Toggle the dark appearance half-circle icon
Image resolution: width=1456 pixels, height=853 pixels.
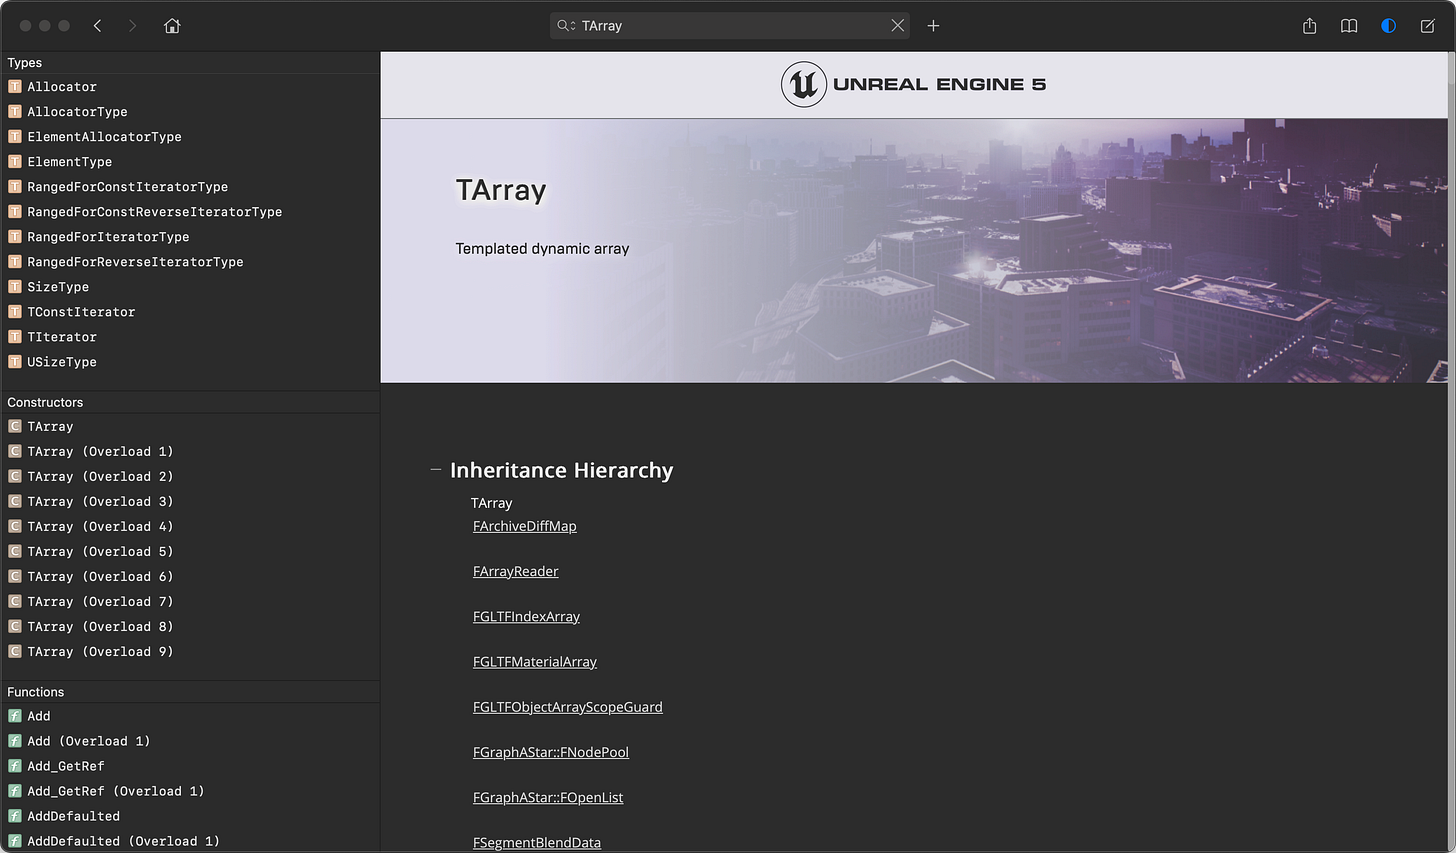pos(1388,26)
